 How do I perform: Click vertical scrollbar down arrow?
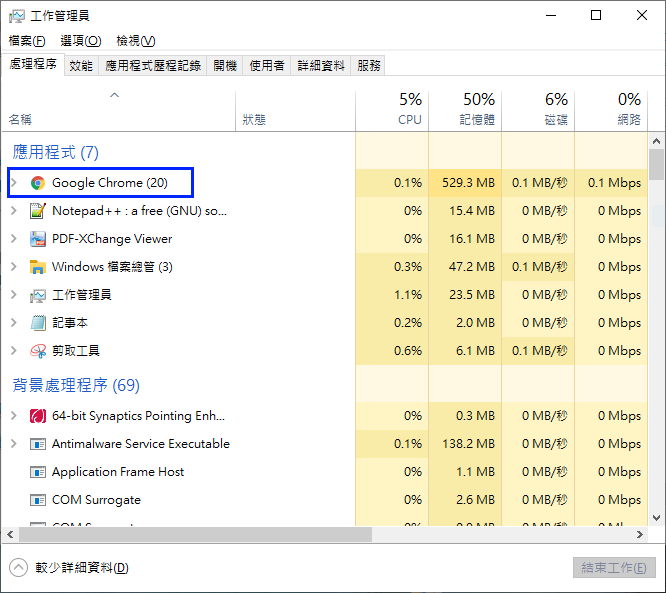[x=657, y=518]
